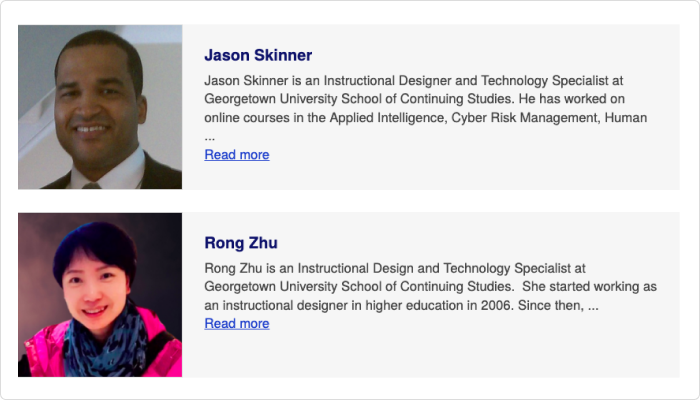
Task: Click the ellipsis below Jason Skinner's bio
Action: 210,138
